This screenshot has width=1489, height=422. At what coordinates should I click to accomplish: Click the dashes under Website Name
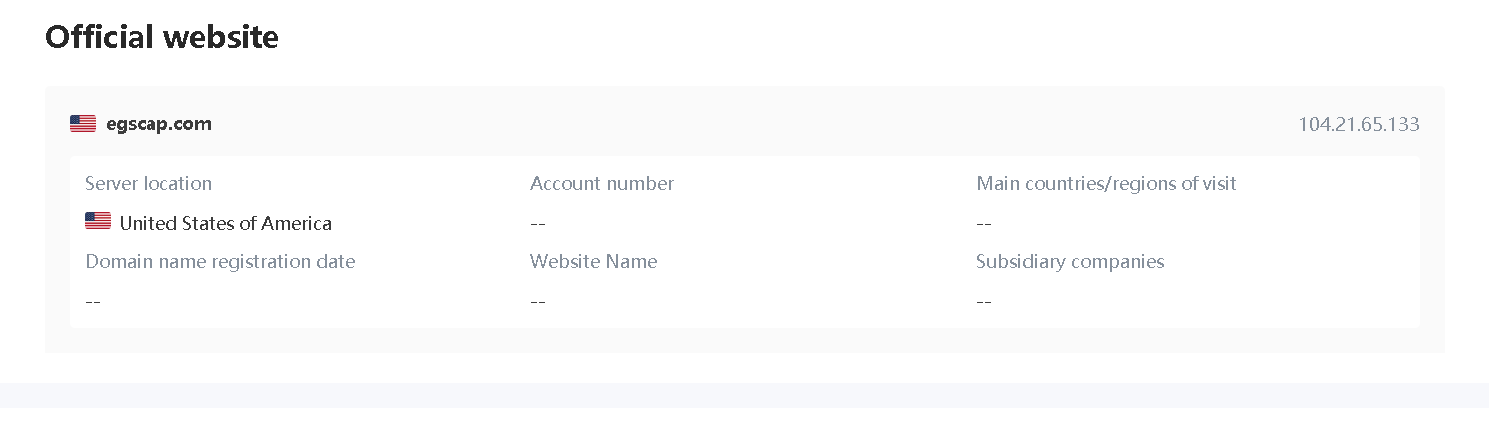click(538, 301)
